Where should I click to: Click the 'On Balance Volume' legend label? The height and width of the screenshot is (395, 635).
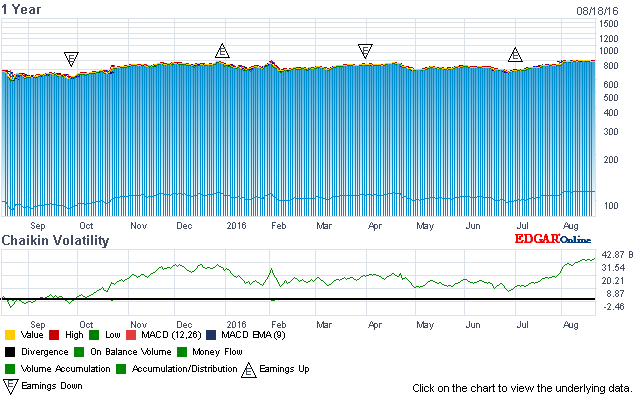(x=131, y=352)
